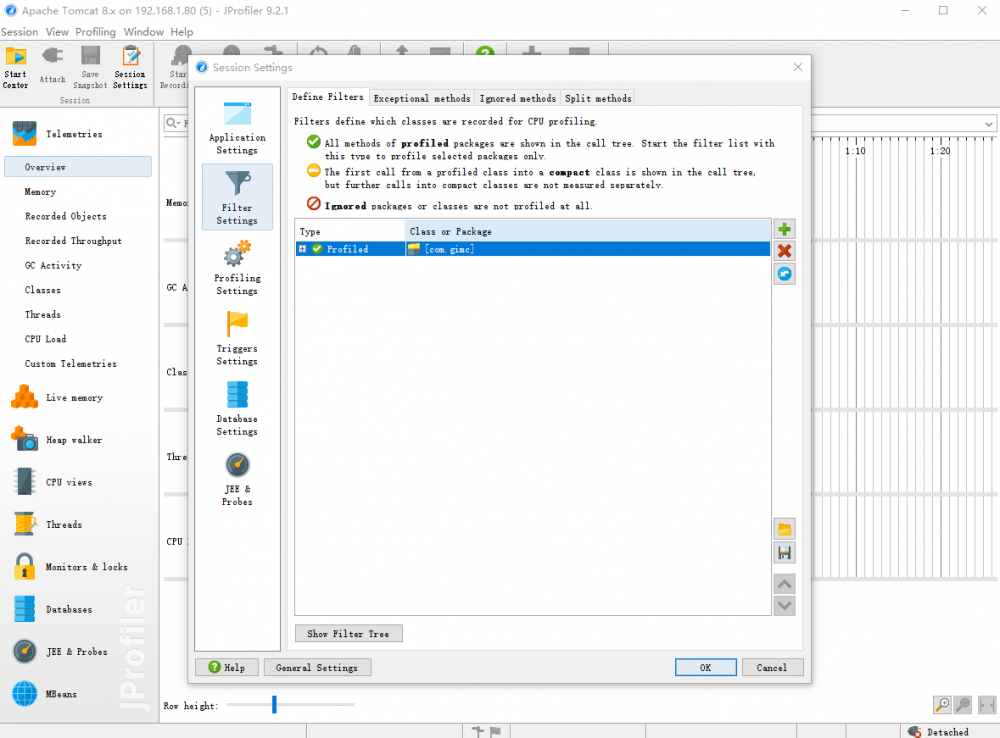
Task: Reset filters with blue circular arrow icon
Action: tap(784, 274)
